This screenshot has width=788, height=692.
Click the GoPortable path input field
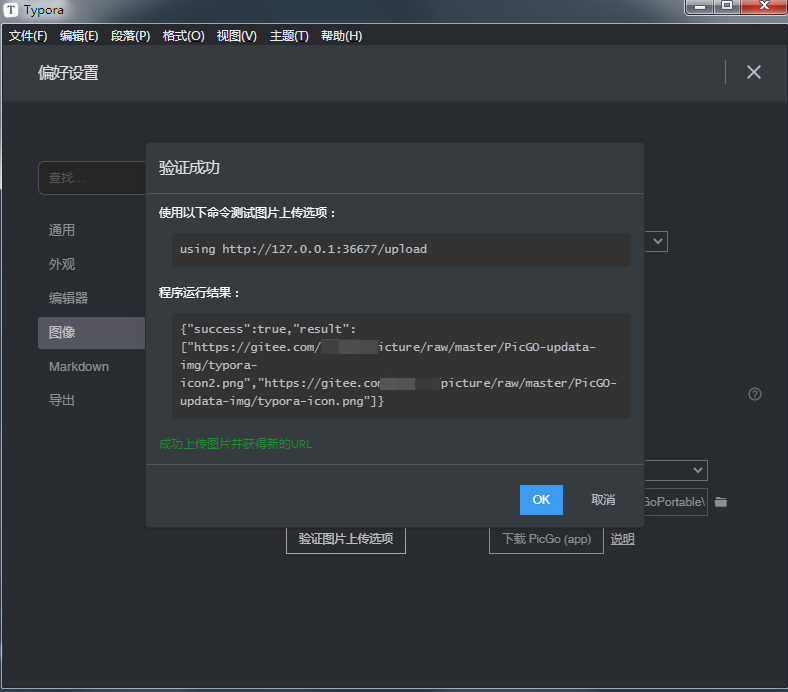[x=676, y=502]
